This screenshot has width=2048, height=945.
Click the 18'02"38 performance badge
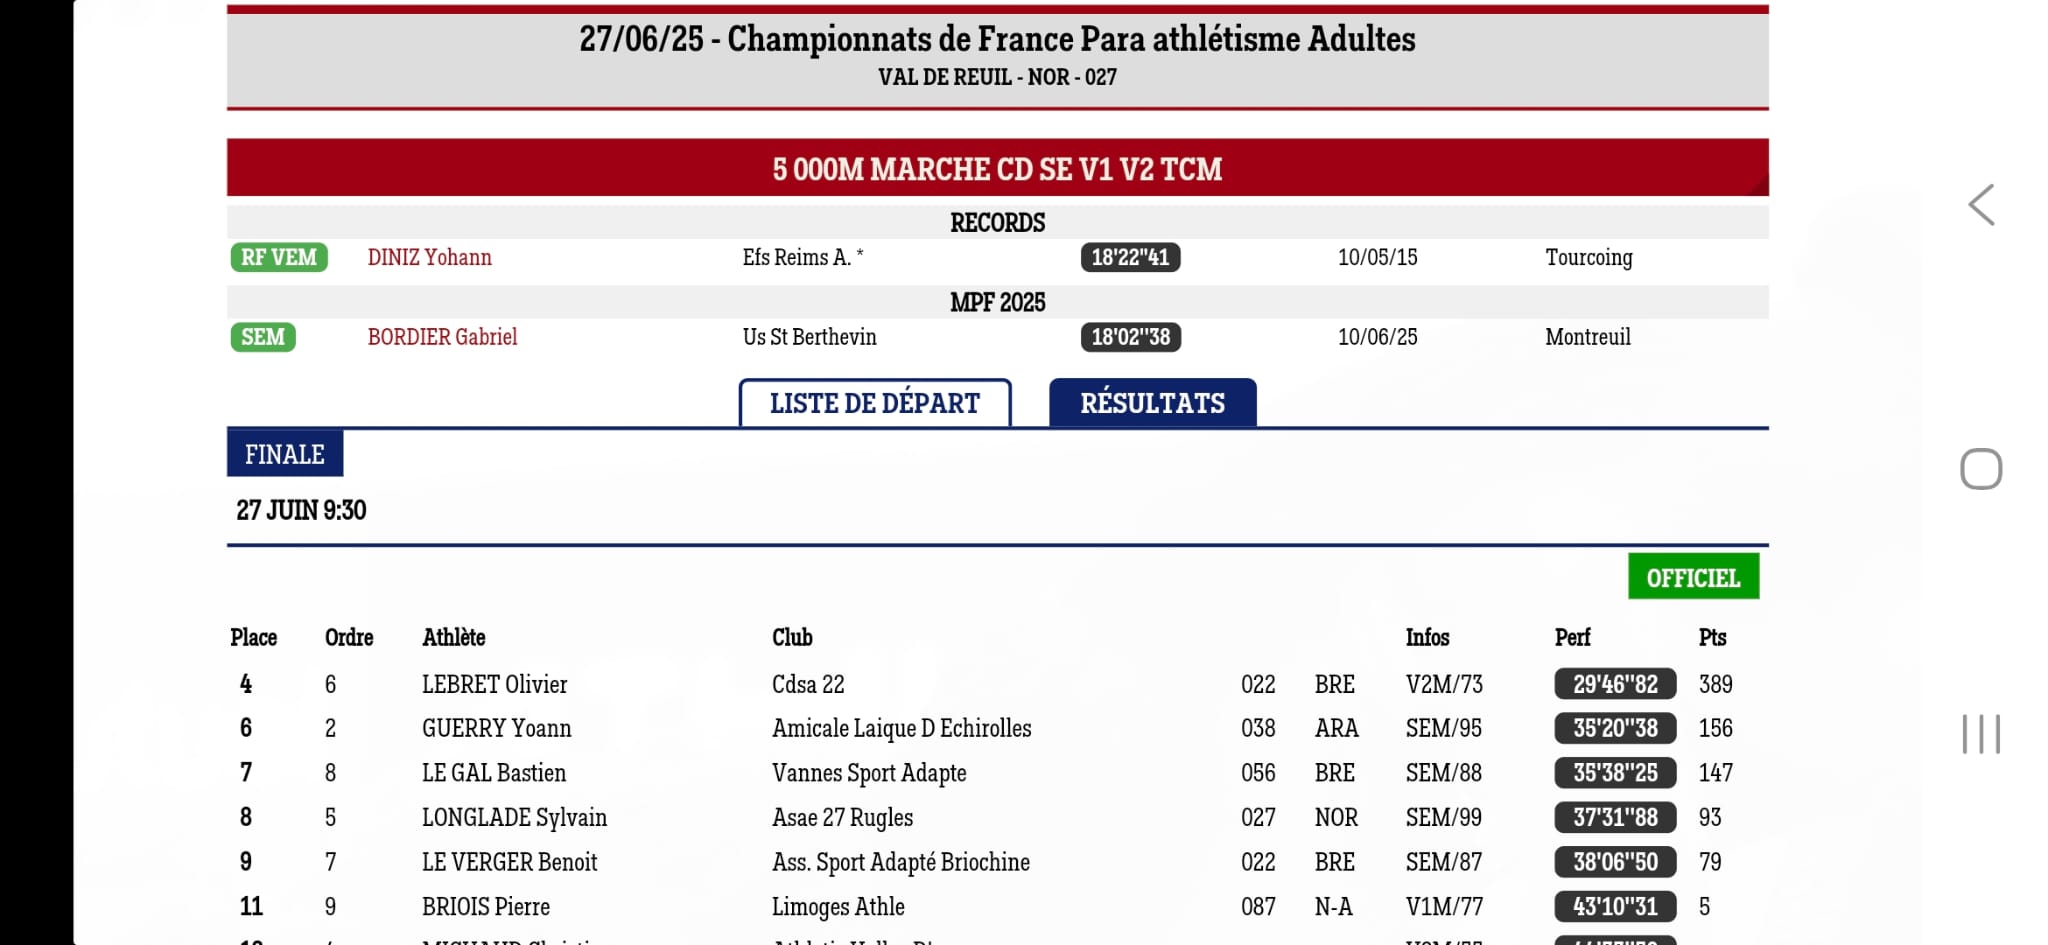point(1130,337)
